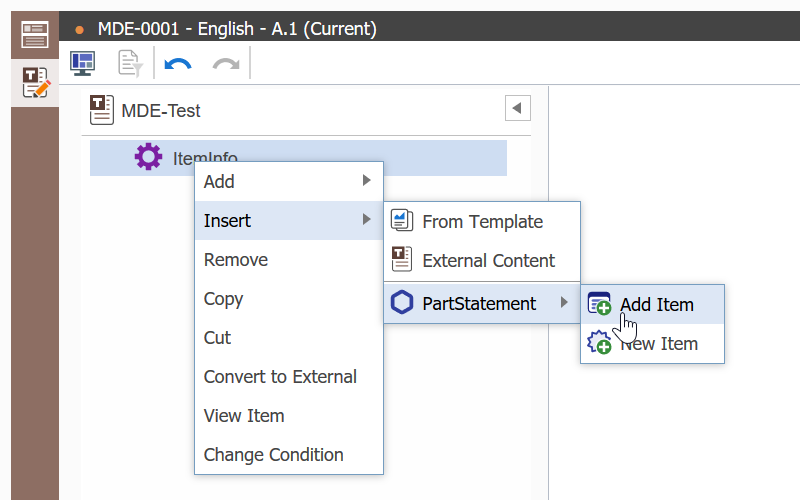Image resolution: width=800 pixels, height=500 pixels.
Task: Choose From Template in the Insert submenu
Action: pyautogui.click(x=482, y=221)
